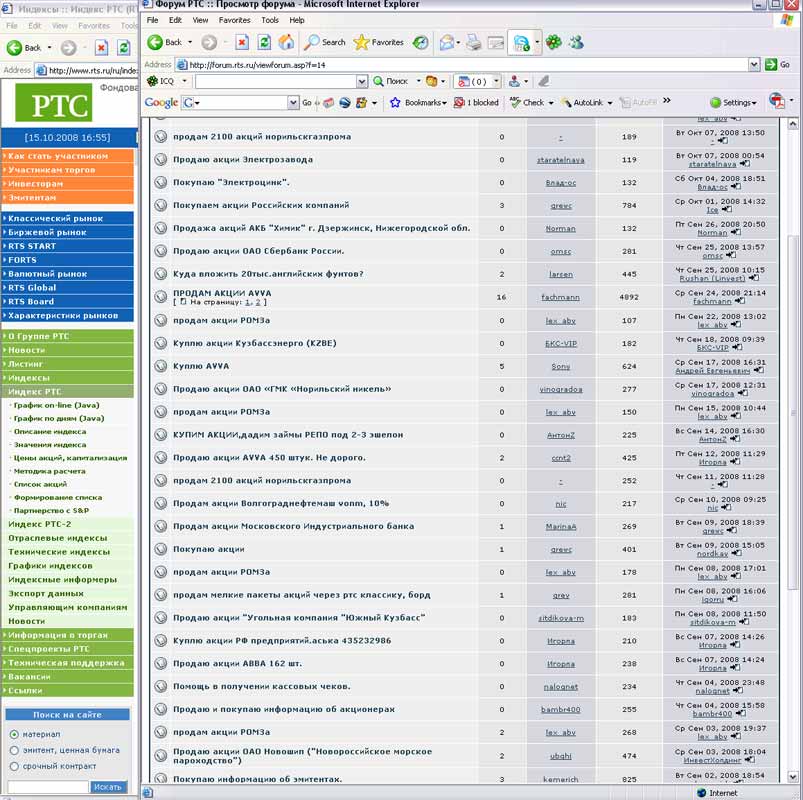The image size is (803, 800).
Task: Open browsing History icon
Action: tap(421, 43)
